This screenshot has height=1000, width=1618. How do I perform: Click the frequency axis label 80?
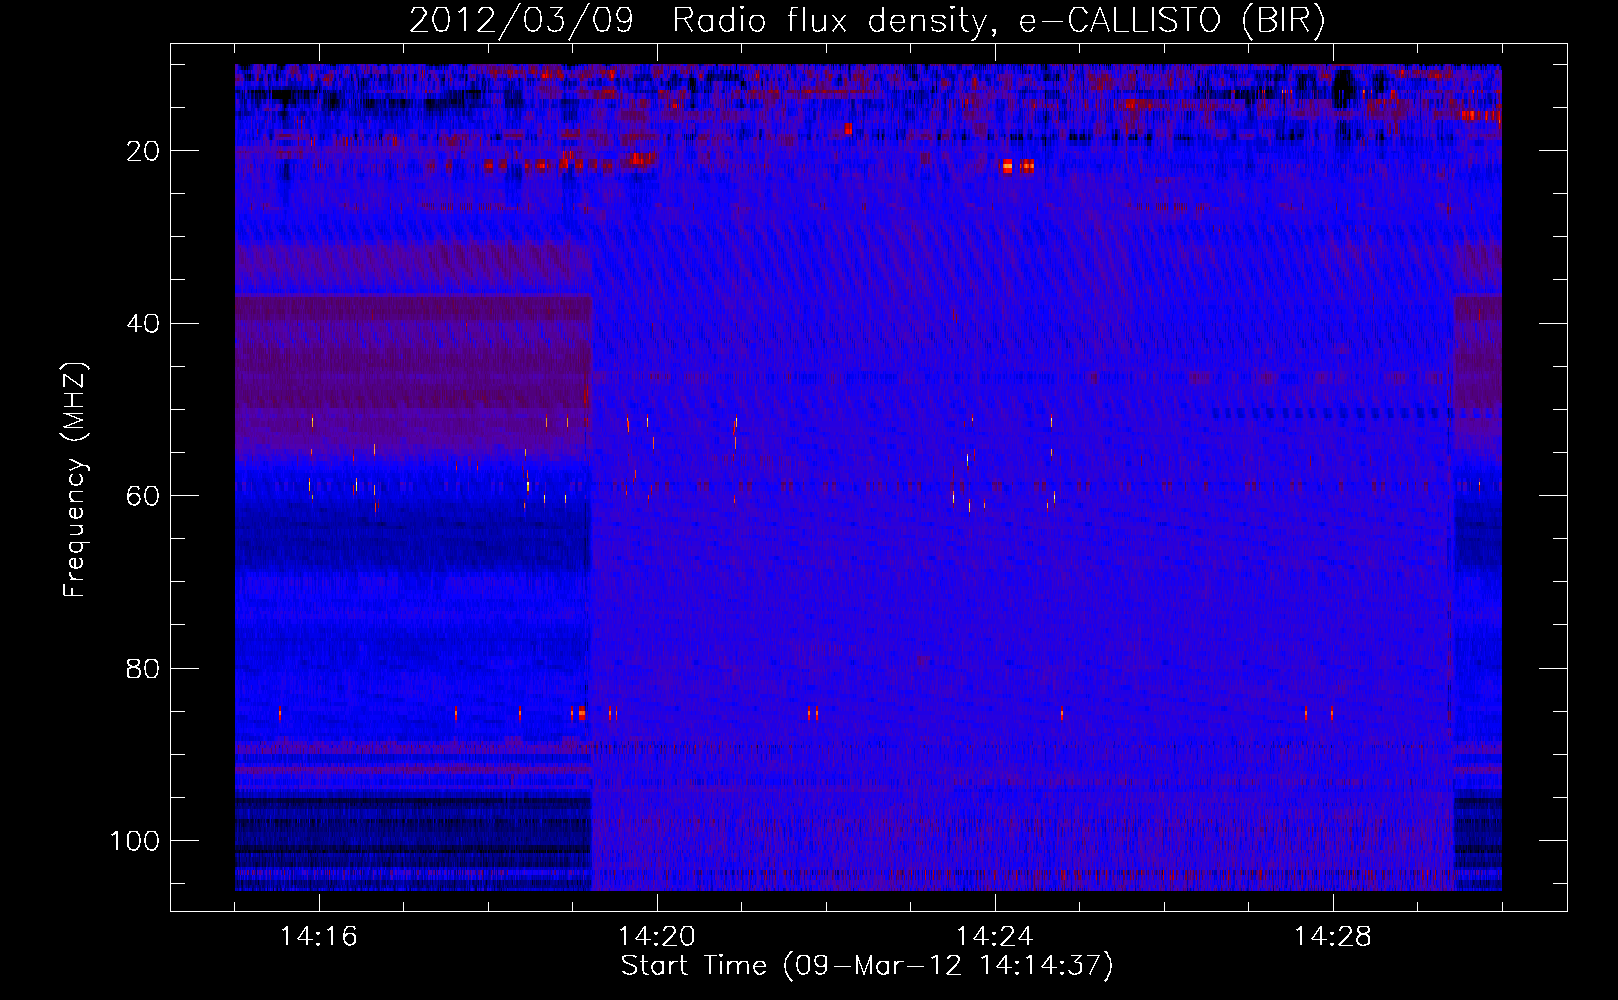(143, 669)
